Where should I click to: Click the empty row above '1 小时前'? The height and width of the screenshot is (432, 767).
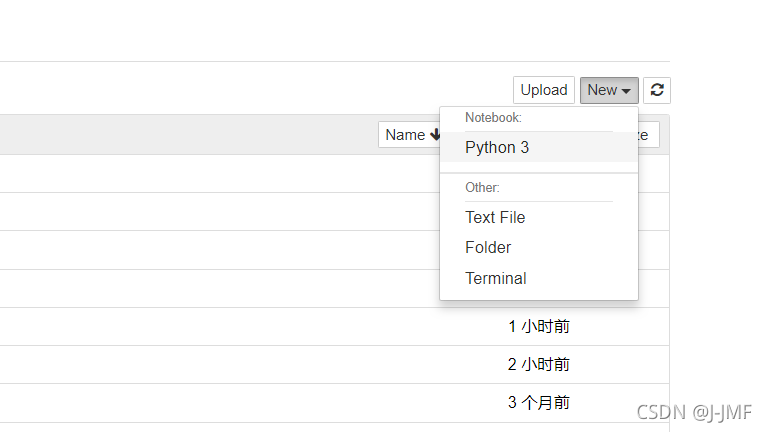coord(200,288)
